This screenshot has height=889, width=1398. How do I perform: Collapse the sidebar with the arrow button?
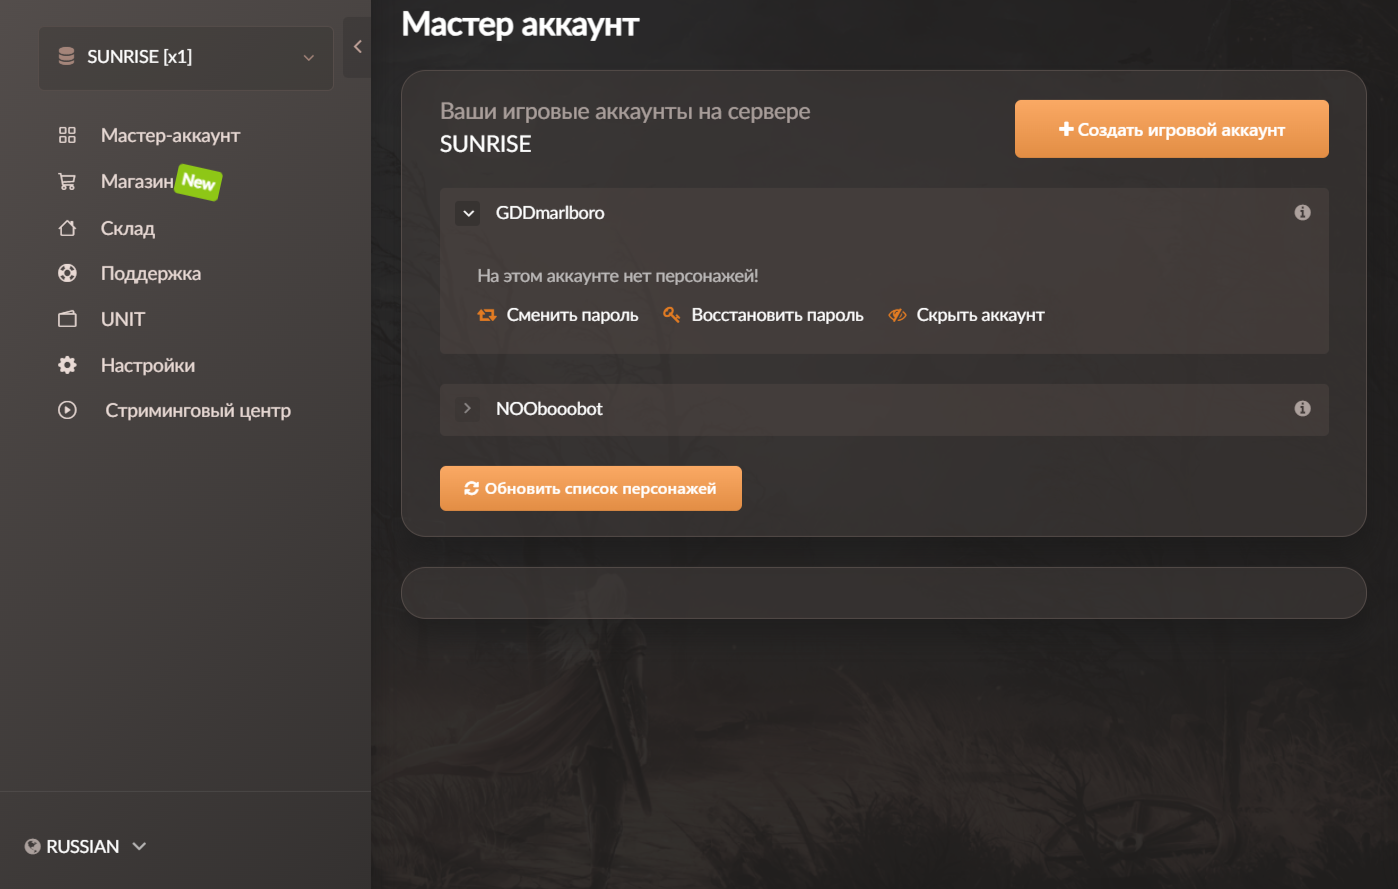coord(357,47)
